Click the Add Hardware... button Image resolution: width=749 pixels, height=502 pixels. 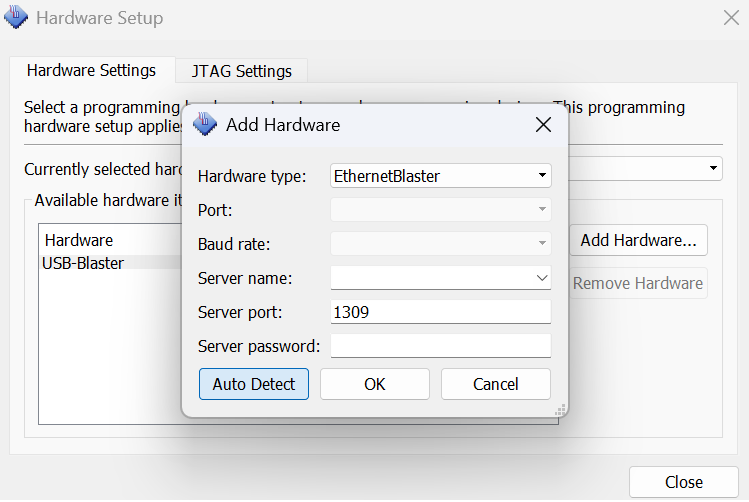click(x=638, y=240)
